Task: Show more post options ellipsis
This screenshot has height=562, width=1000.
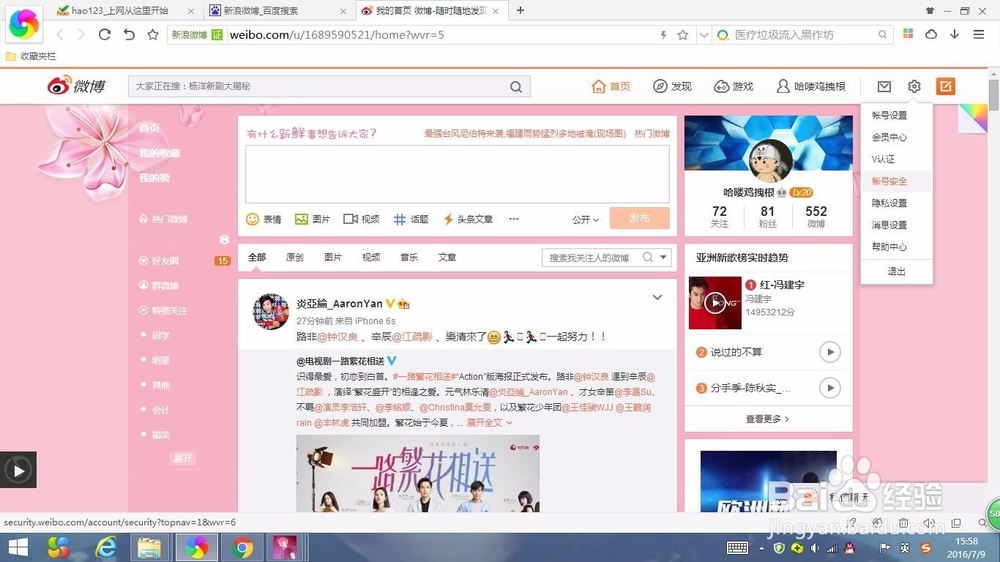Action: click(513, 219)
